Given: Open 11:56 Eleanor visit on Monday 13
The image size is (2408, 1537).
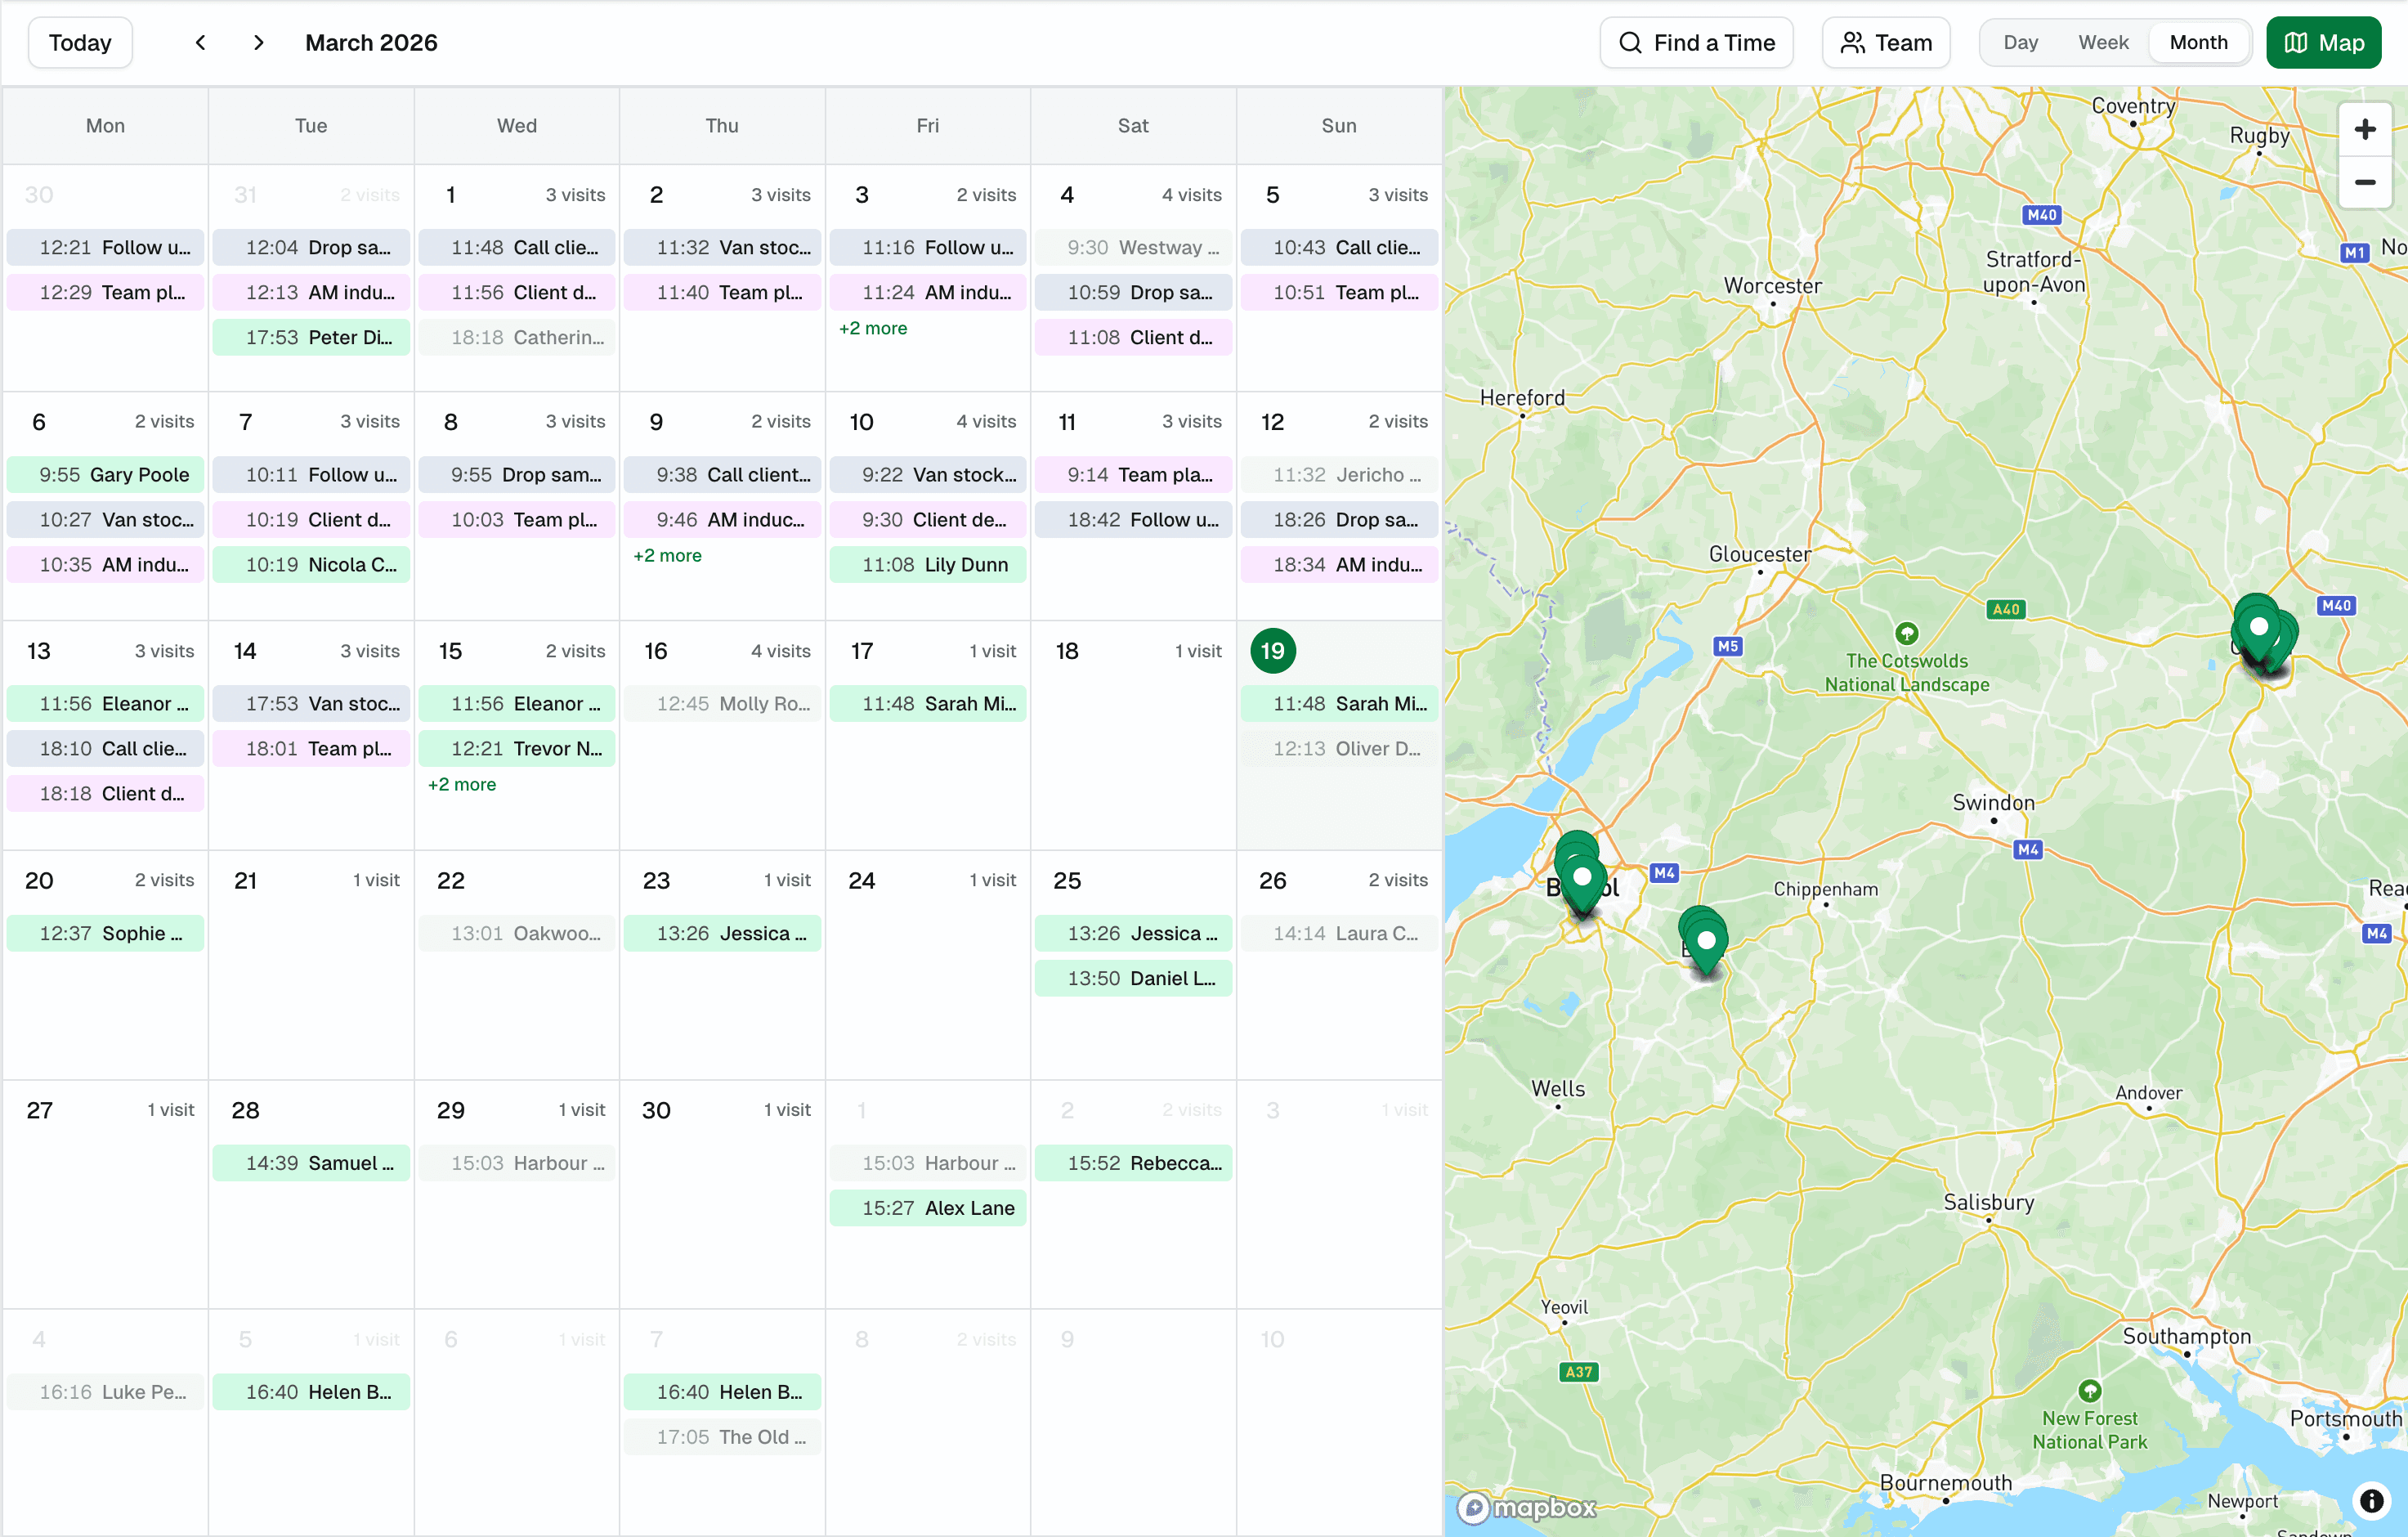Looking at the screenshot, I should [x=105, y=704].
